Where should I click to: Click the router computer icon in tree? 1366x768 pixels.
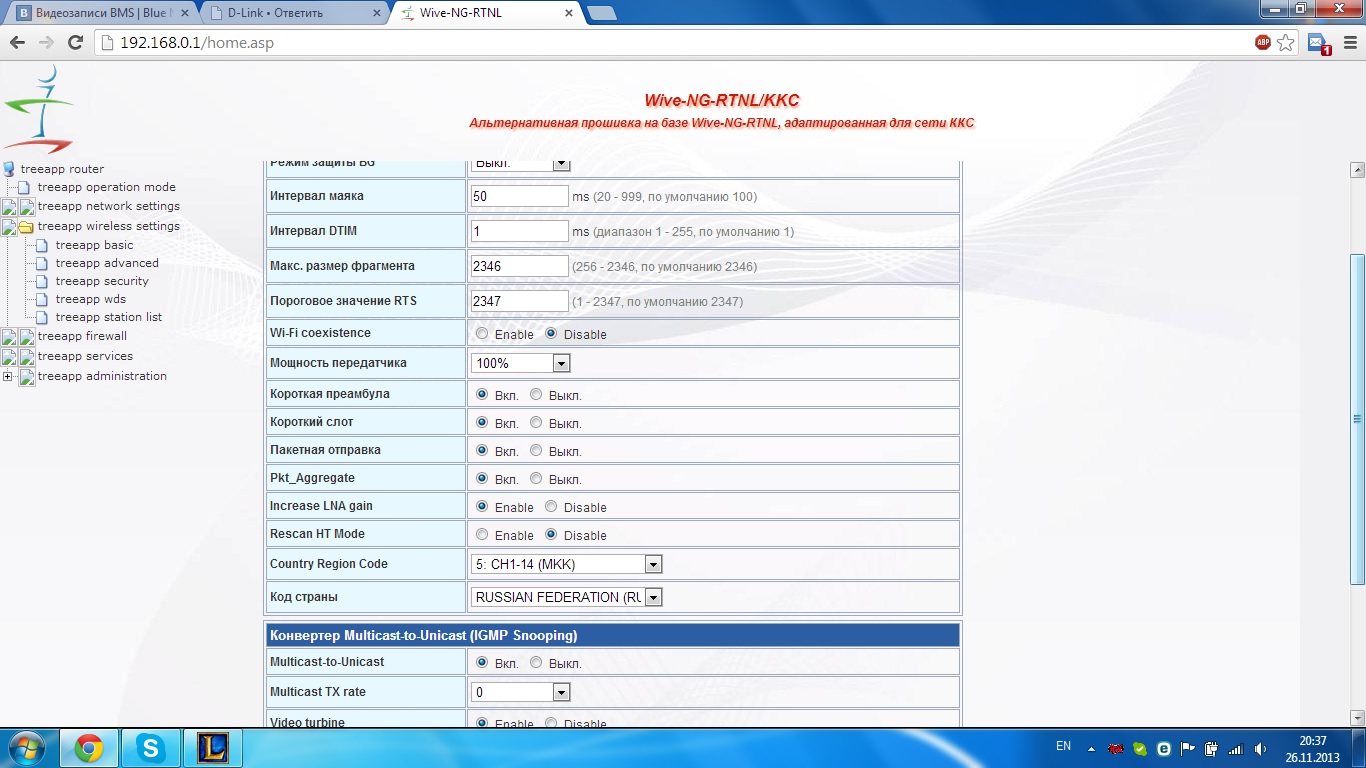click(9, 169)
